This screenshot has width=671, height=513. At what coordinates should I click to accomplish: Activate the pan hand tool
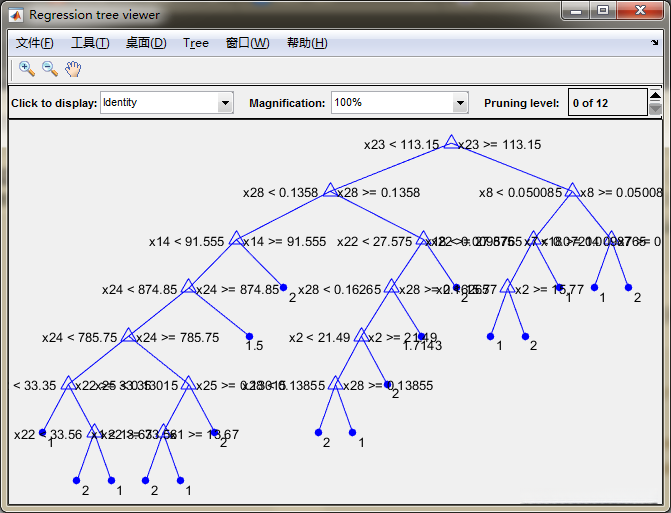(73, 68)
